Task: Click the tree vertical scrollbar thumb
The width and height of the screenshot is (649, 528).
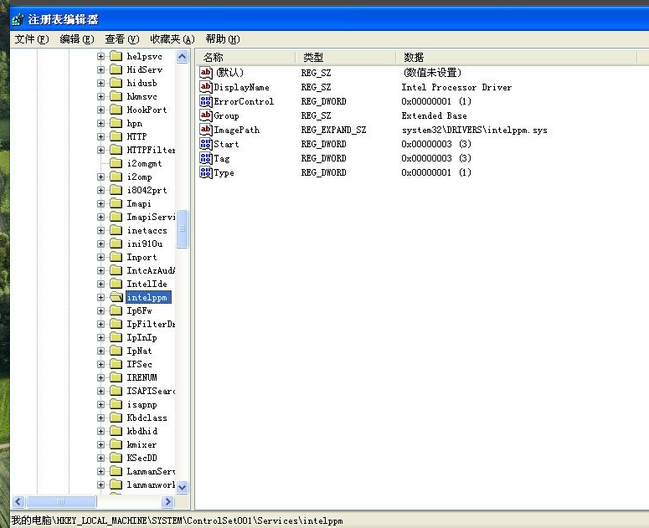Action: (x=182, y=221)
